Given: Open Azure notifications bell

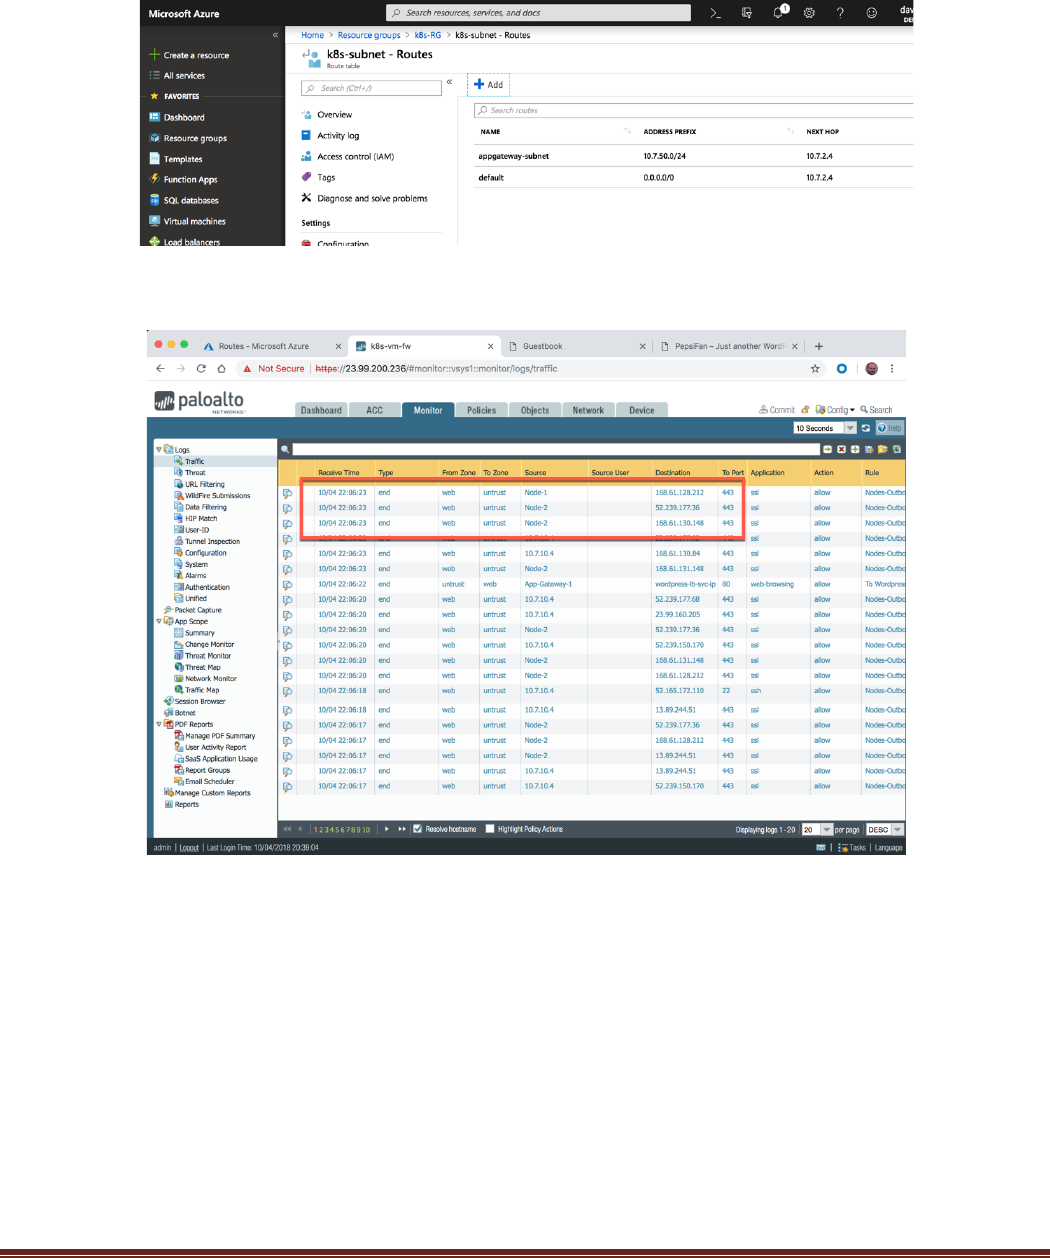Looking at the screenshot, I should tap(779, 13).
